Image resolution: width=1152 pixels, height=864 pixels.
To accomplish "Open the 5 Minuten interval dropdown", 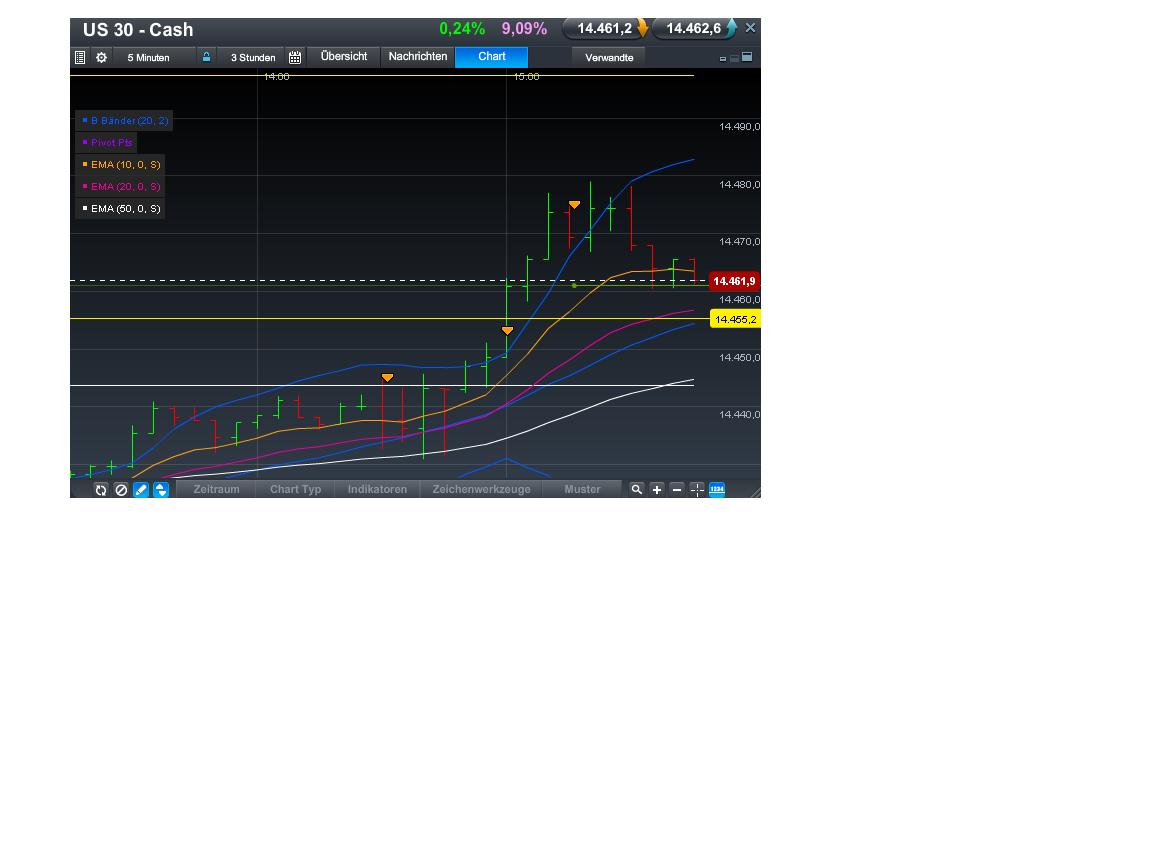I will point(155,57).
